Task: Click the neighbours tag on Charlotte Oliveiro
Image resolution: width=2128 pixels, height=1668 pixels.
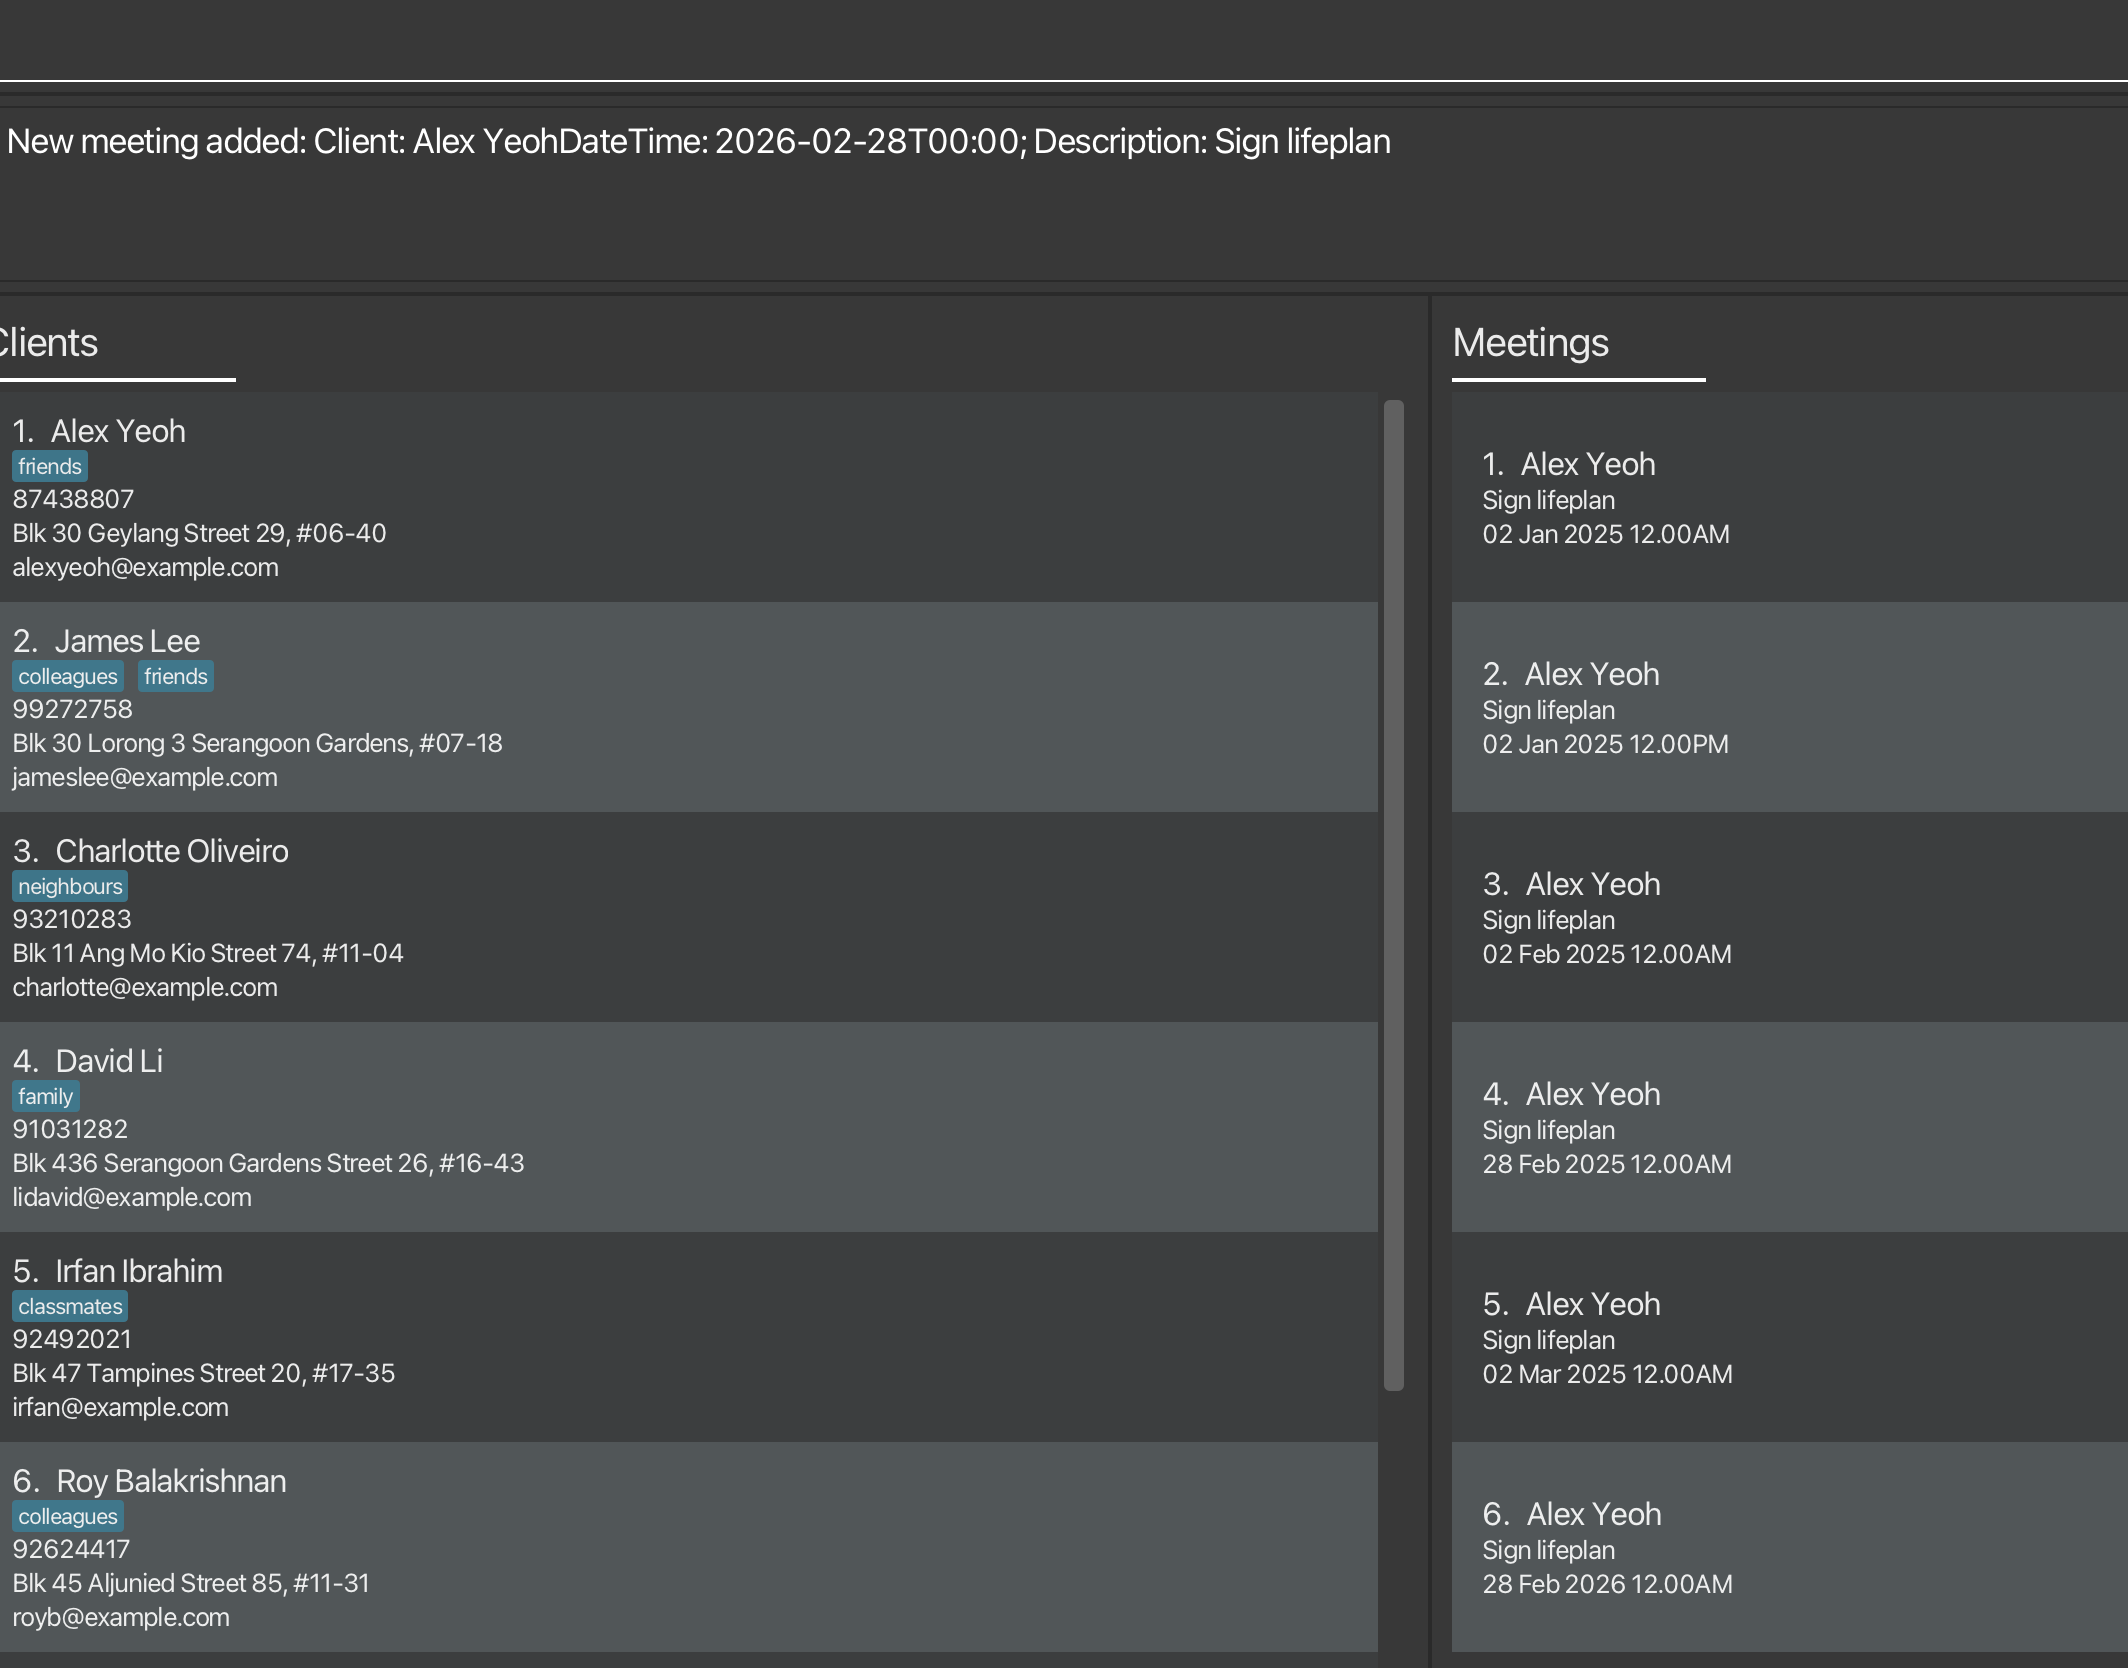Action: (70, 887)
